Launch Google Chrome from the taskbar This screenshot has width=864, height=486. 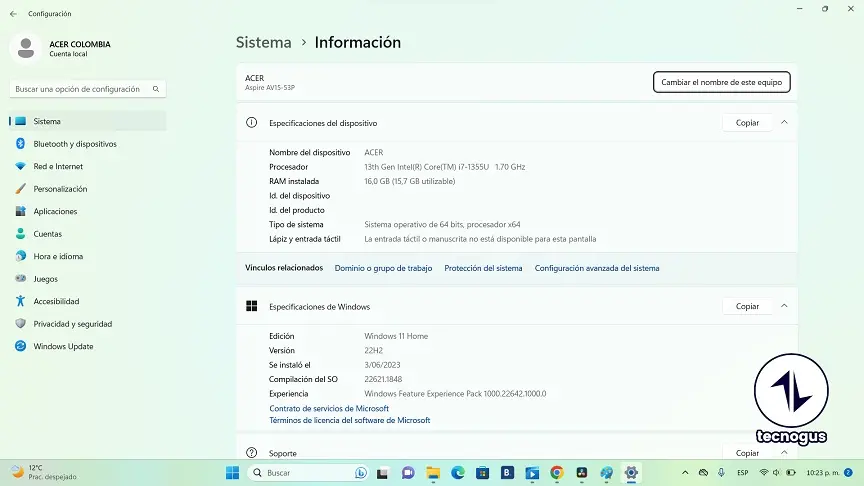pyautogui.click(x=557, y=473)
